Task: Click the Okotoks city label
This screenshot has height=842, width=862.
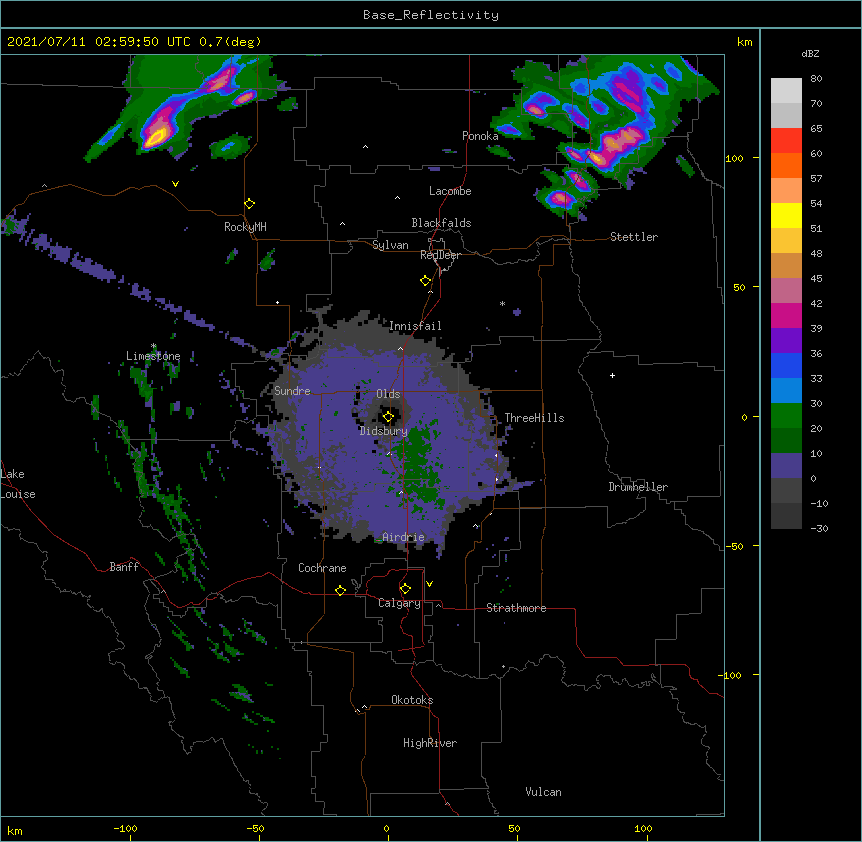Action: pyautogui.click(x=412, y=700)
